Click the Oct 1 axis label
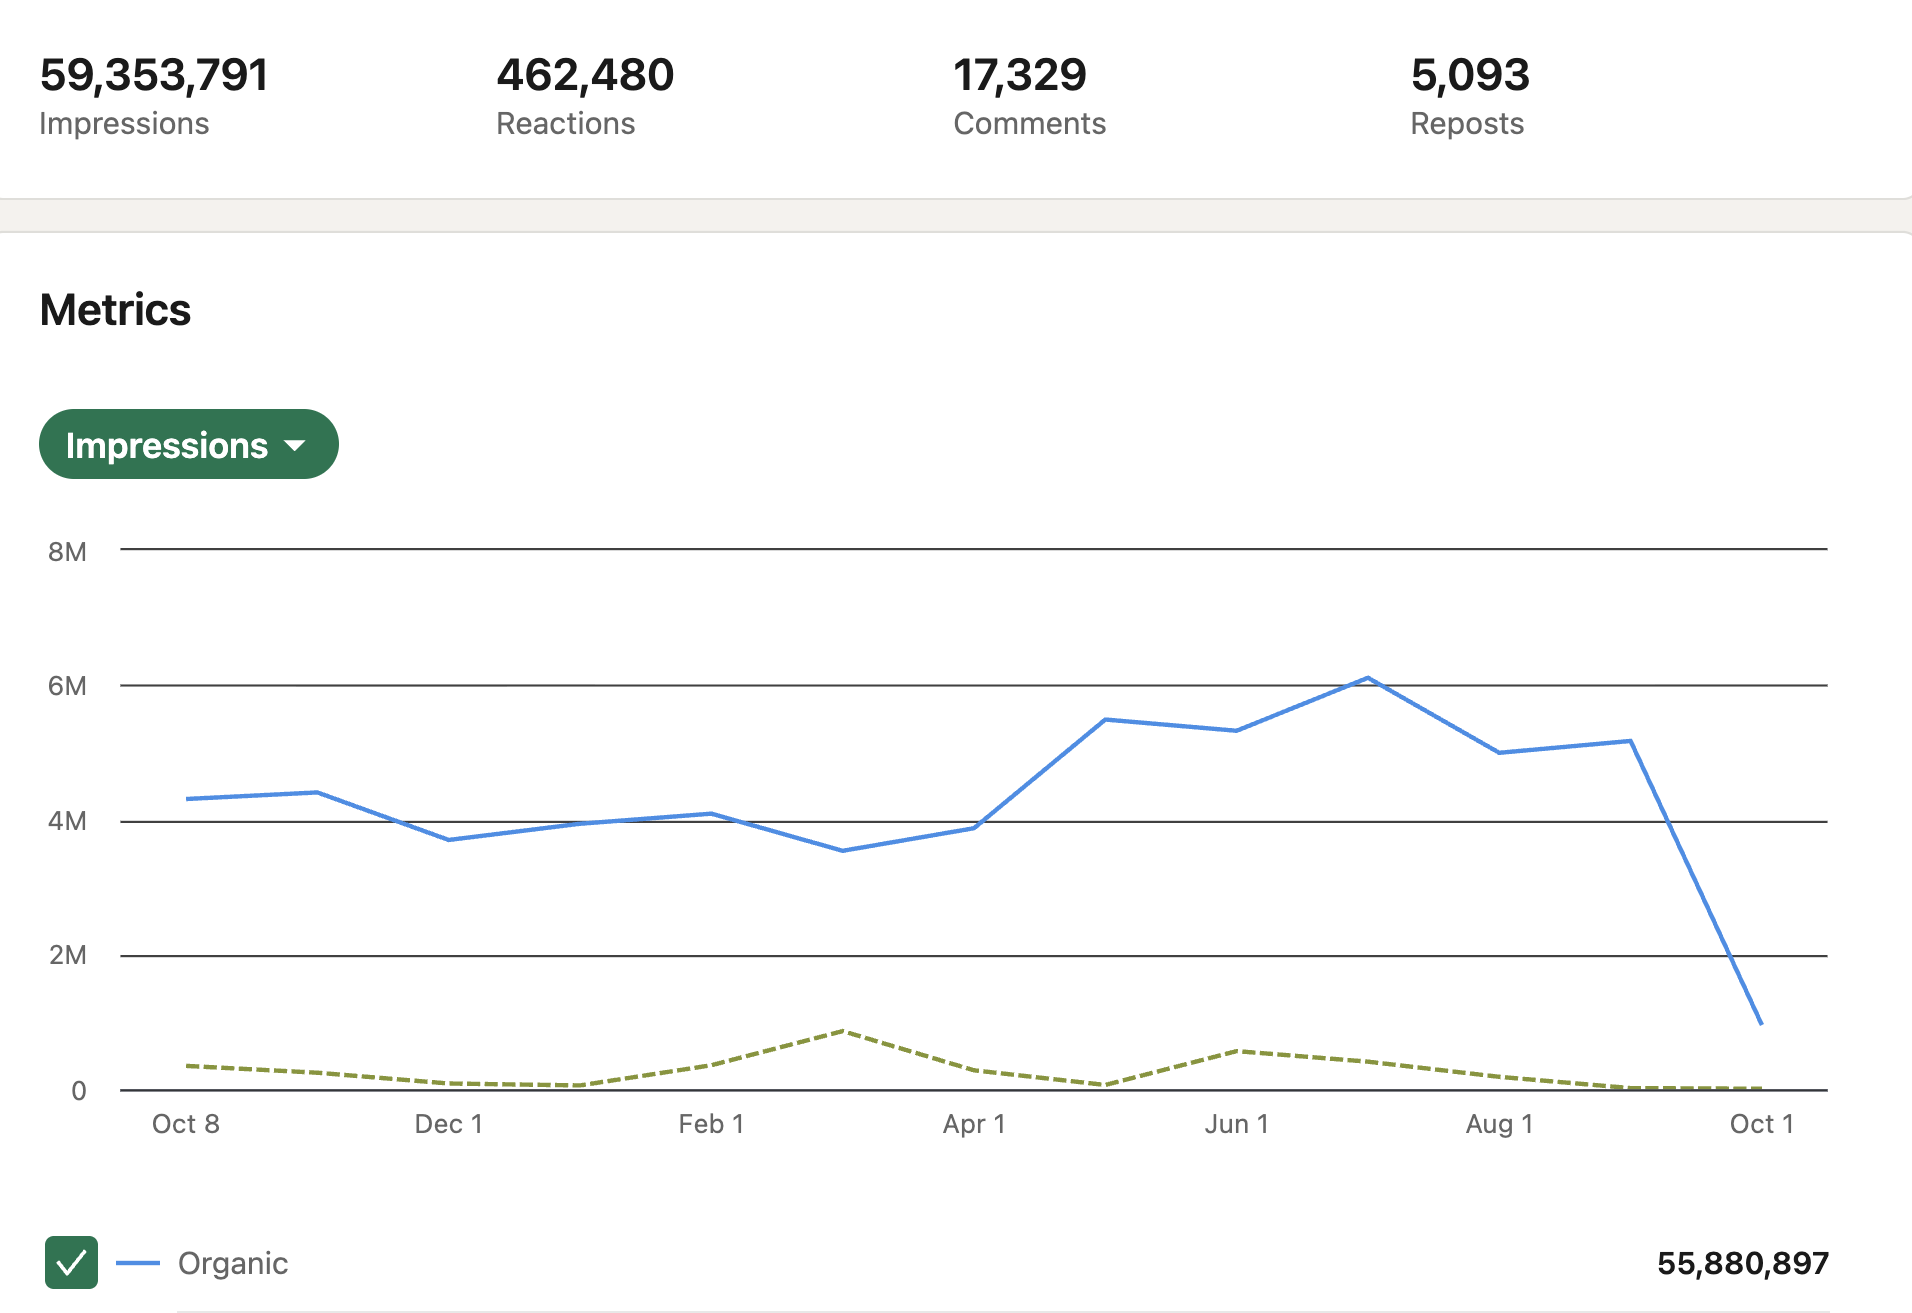Screen dimensions: 1912x1313 (1762, 1124)
